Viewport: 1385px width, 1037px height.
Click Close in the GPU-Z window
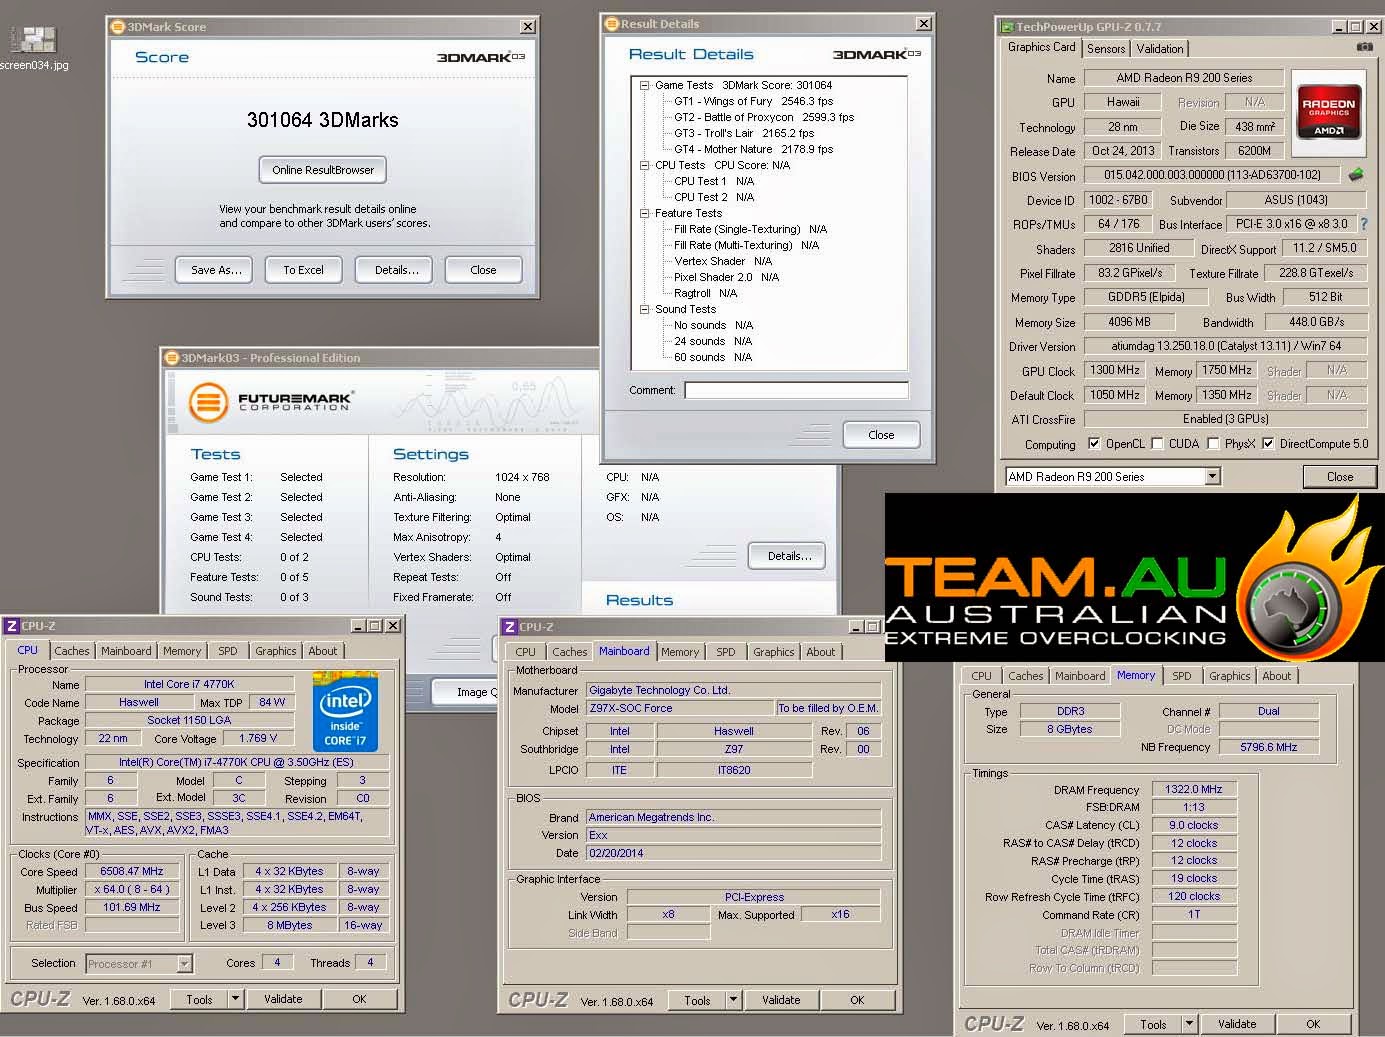tap(1340, 477)
